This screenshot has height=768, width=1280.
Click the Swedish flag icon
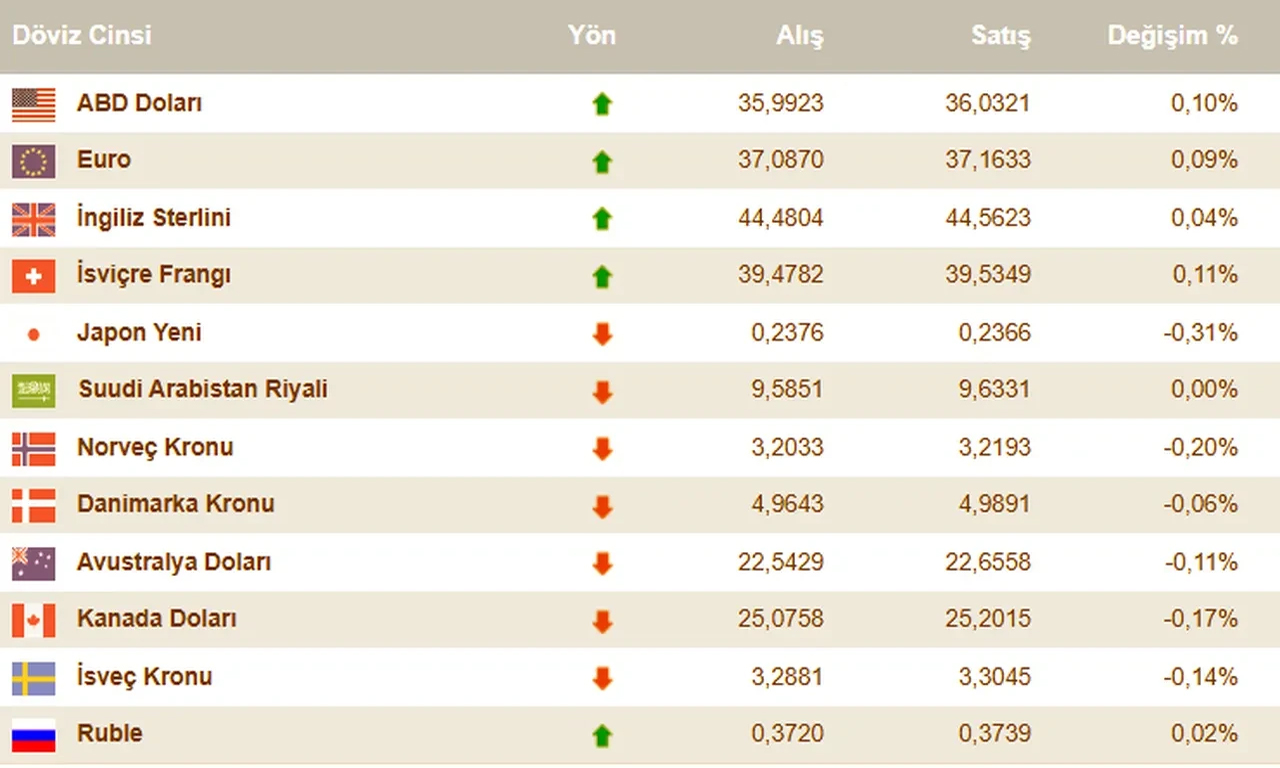click(x=33, y=678)
